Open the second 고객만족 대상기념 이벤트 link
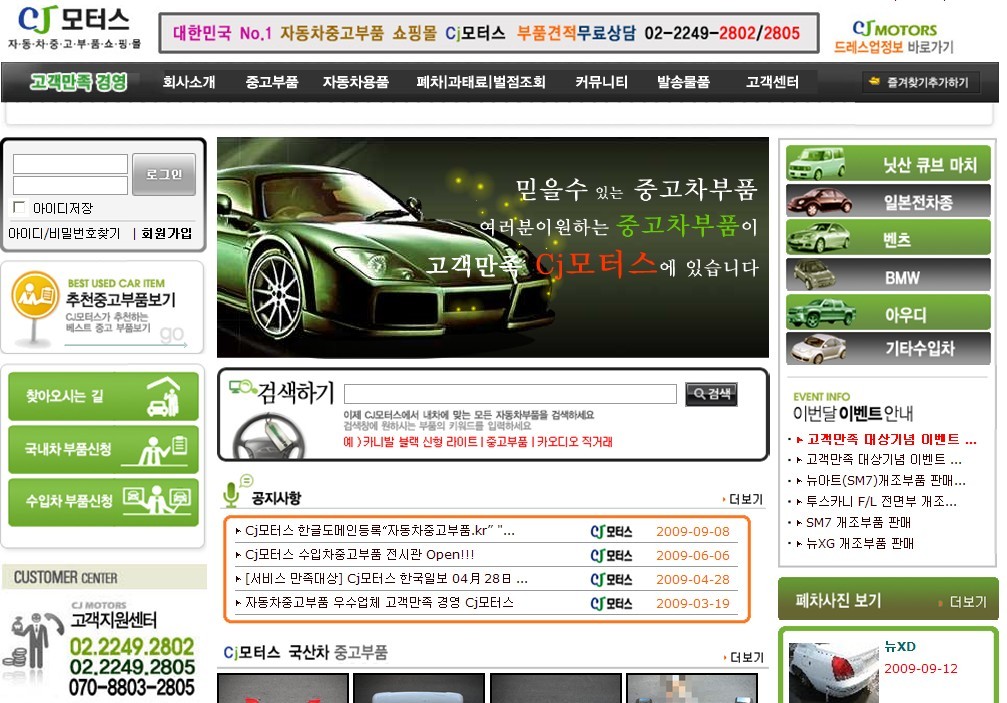The width and height of the screenshot is (1007, 703). click(884, 460)
